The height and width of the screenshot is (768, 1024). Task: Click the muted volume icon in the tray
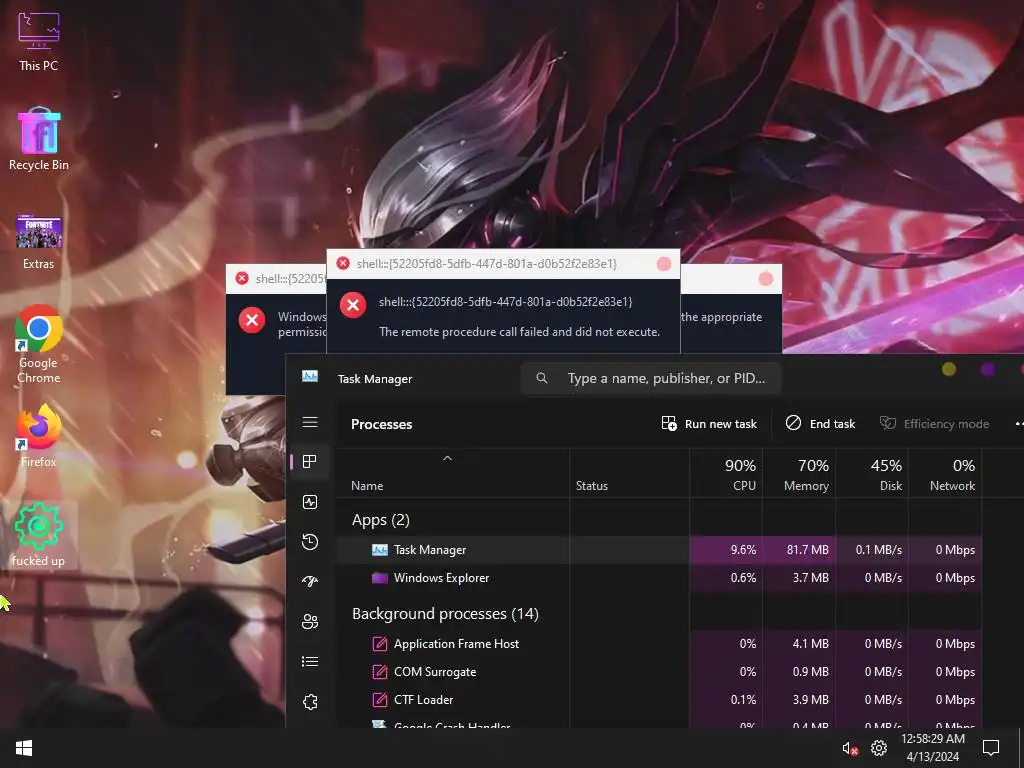coord(849,749)
